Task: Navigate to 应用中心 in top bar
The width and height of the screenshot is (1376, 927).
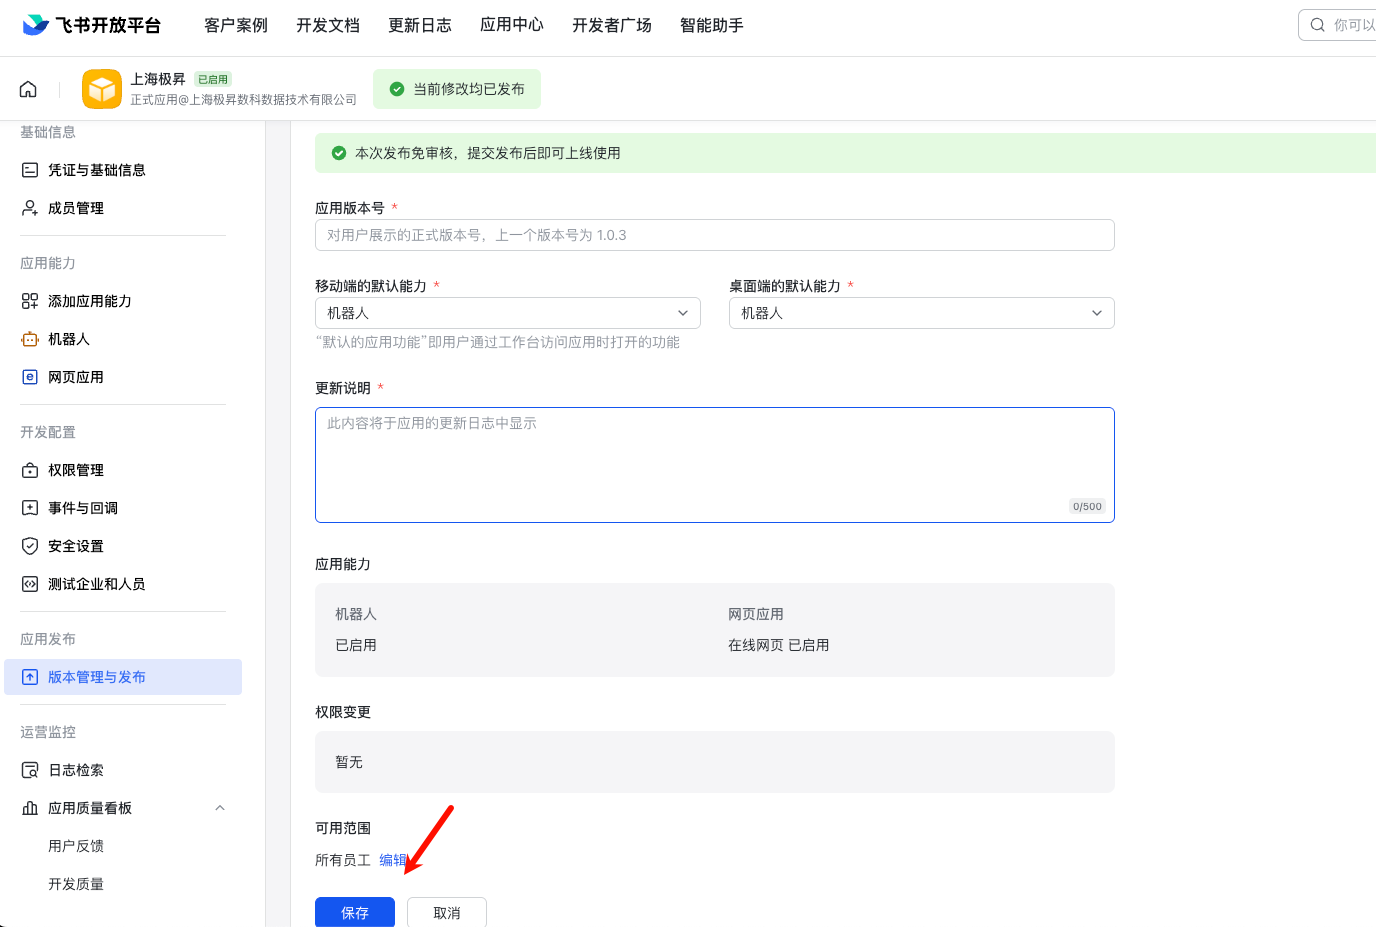Action: [x=511, y=25]
